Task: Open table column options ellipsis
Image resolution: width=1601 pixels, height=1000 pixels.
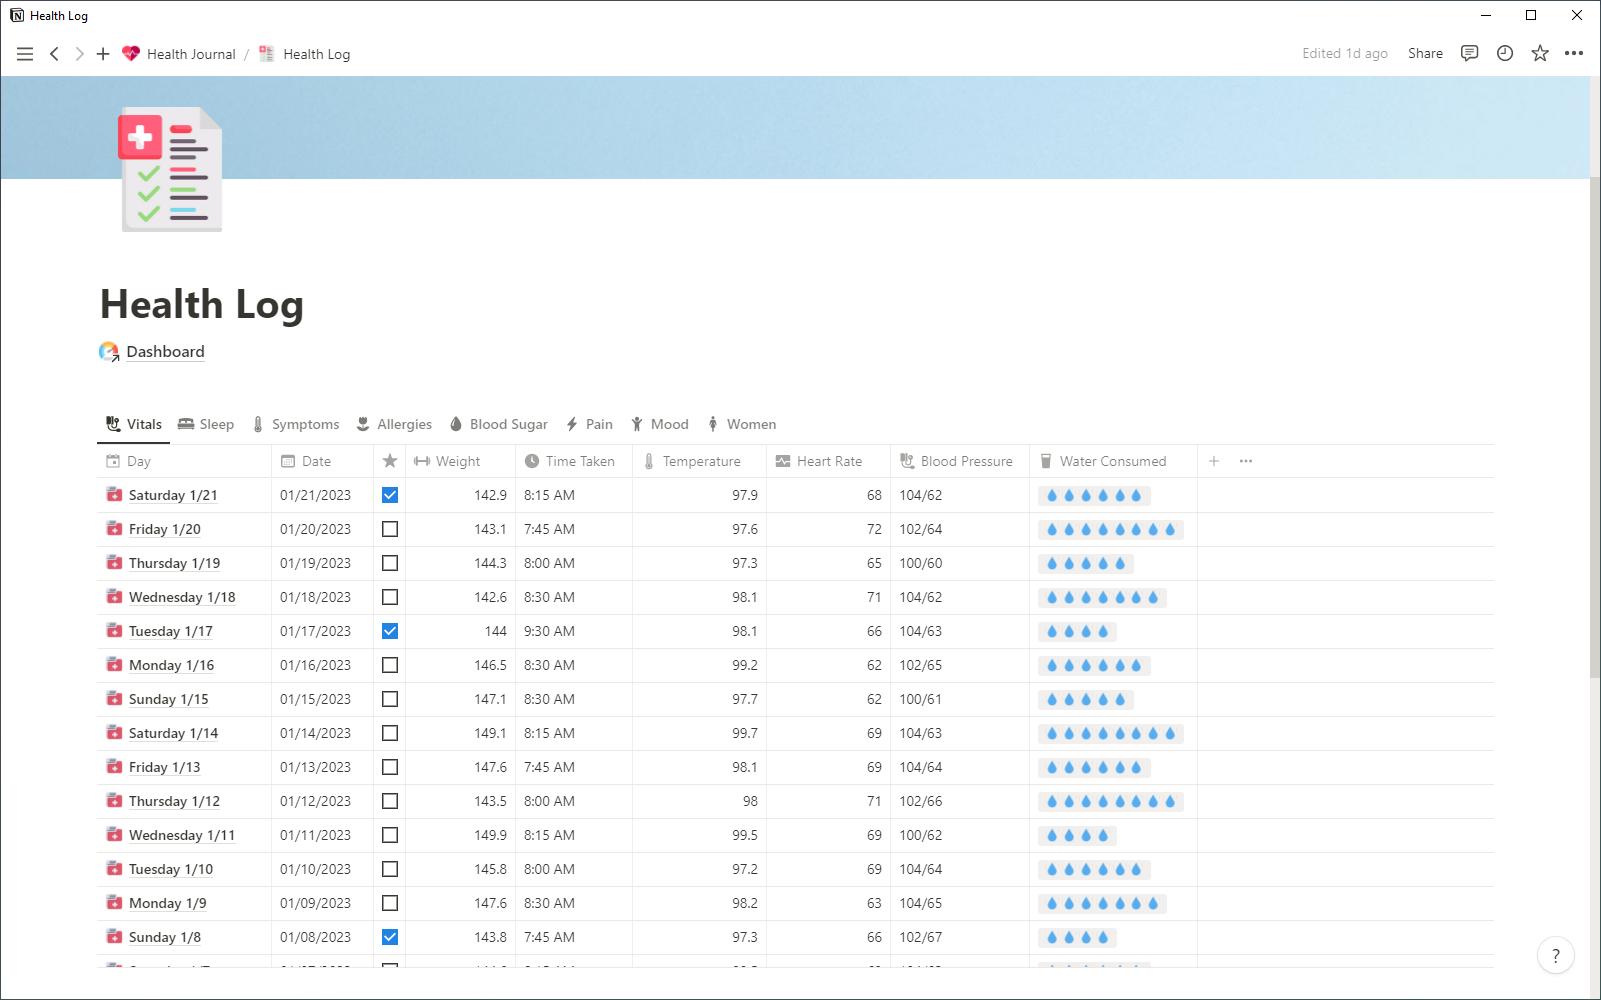Action: 1246,461
